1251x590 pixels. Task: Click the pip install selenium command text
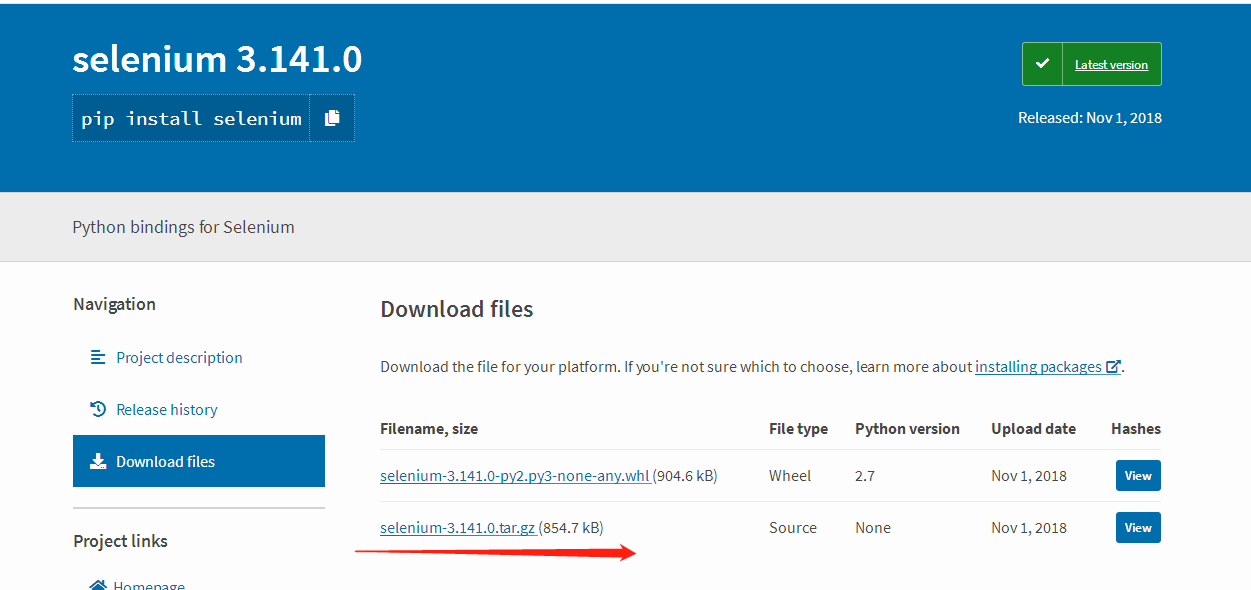(x=191, y=118)
